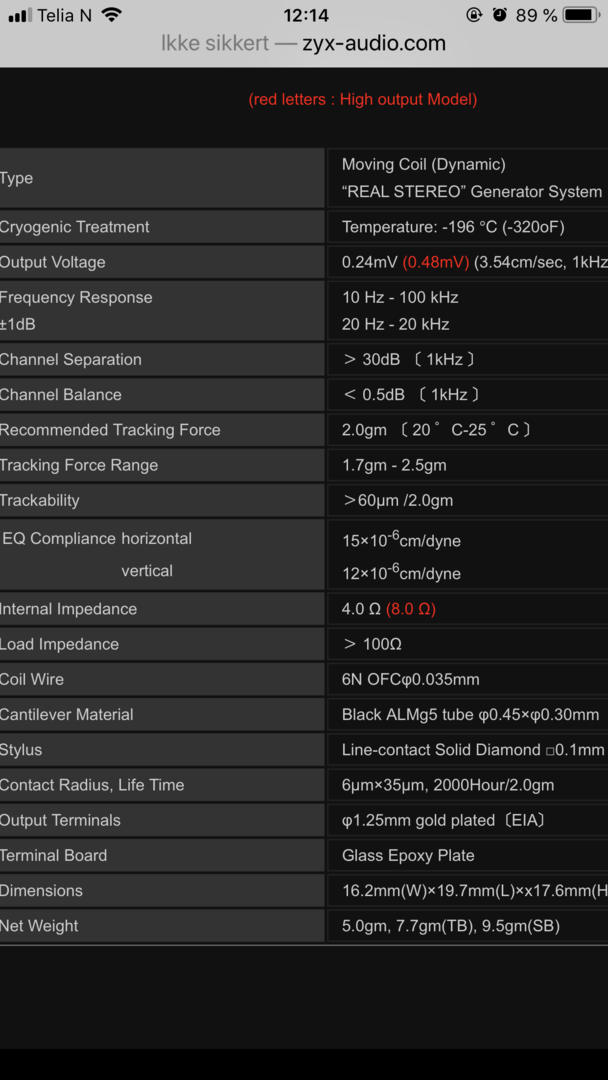The image size is (608, 1080).
Task: Tap the 'Ikke sikkert' security warning
Action: pos(214,44)
